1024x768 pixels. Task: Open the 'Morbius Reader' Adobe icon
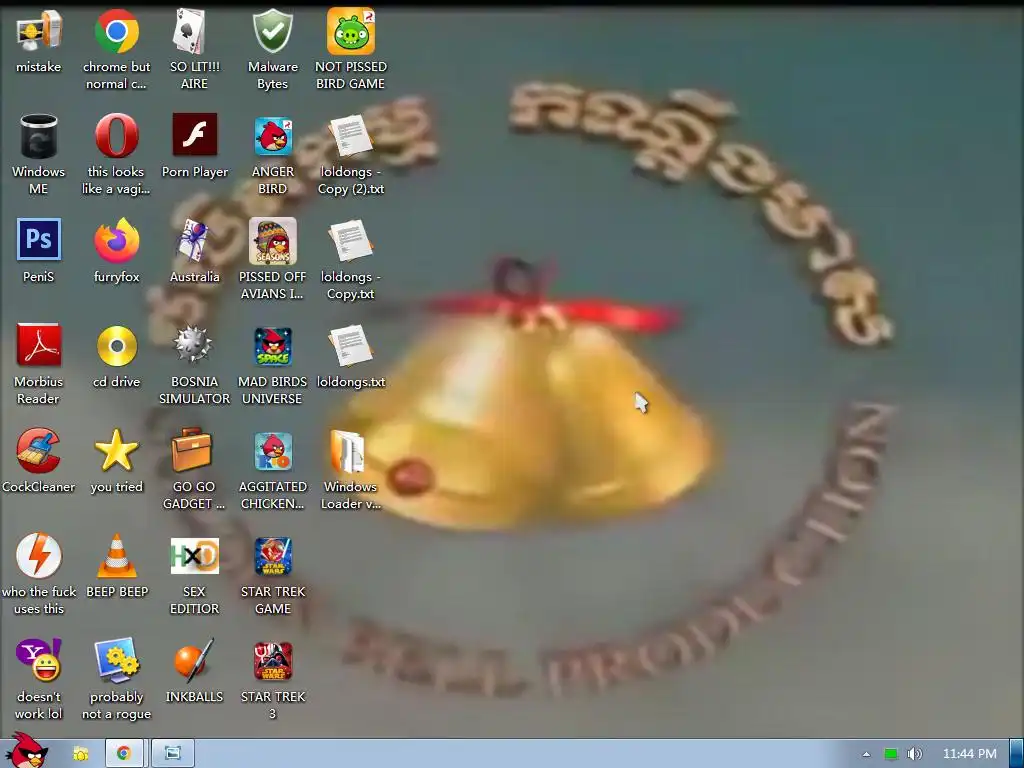pos(39,345)
